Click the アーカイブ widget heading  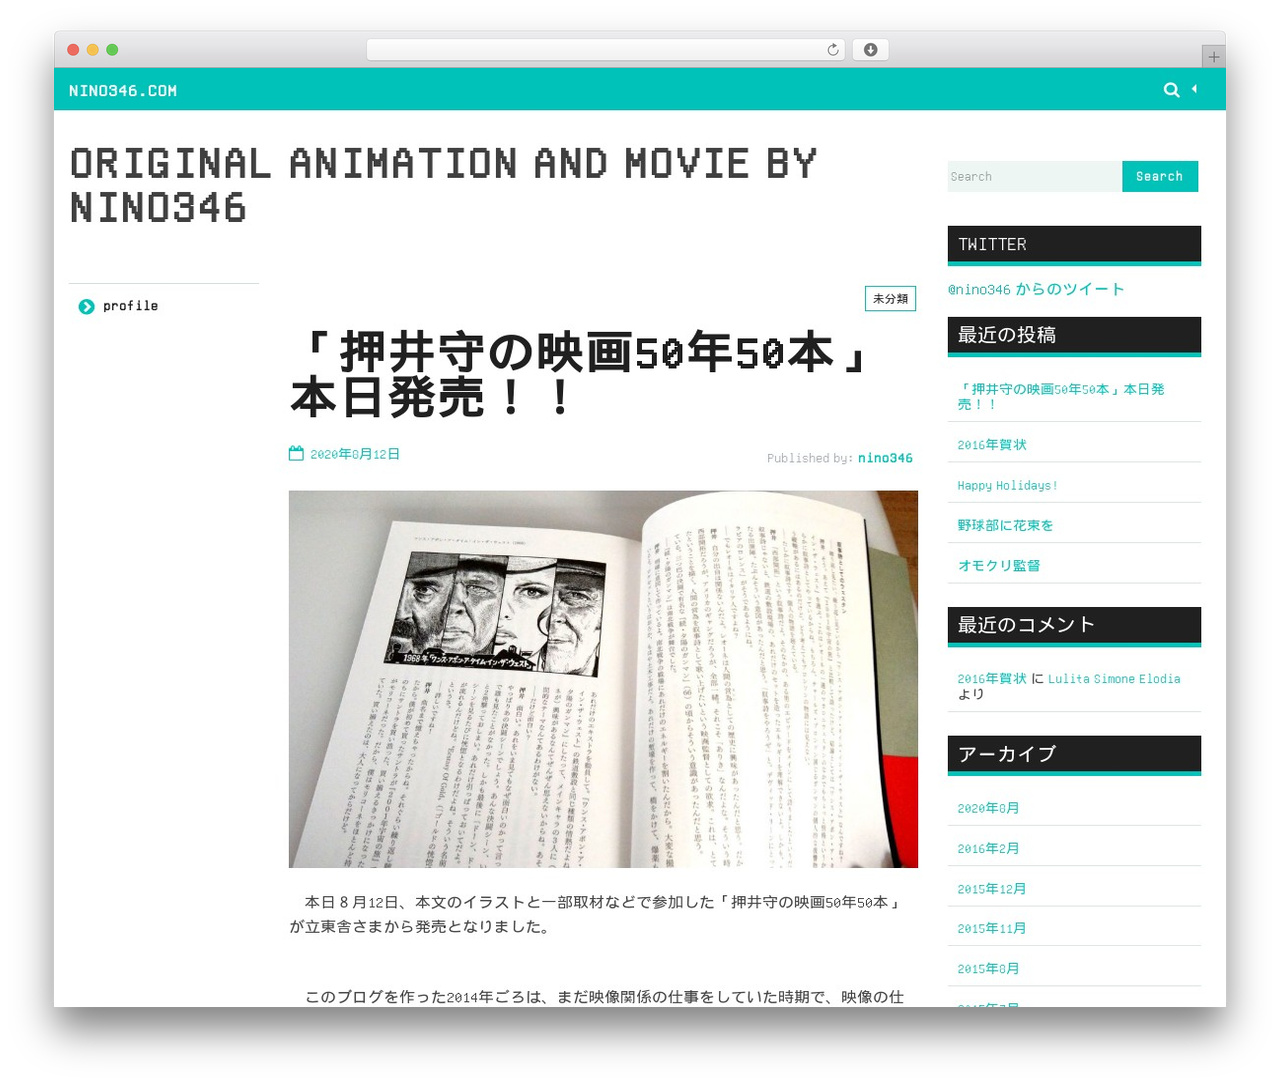[x=1074, y=754]
